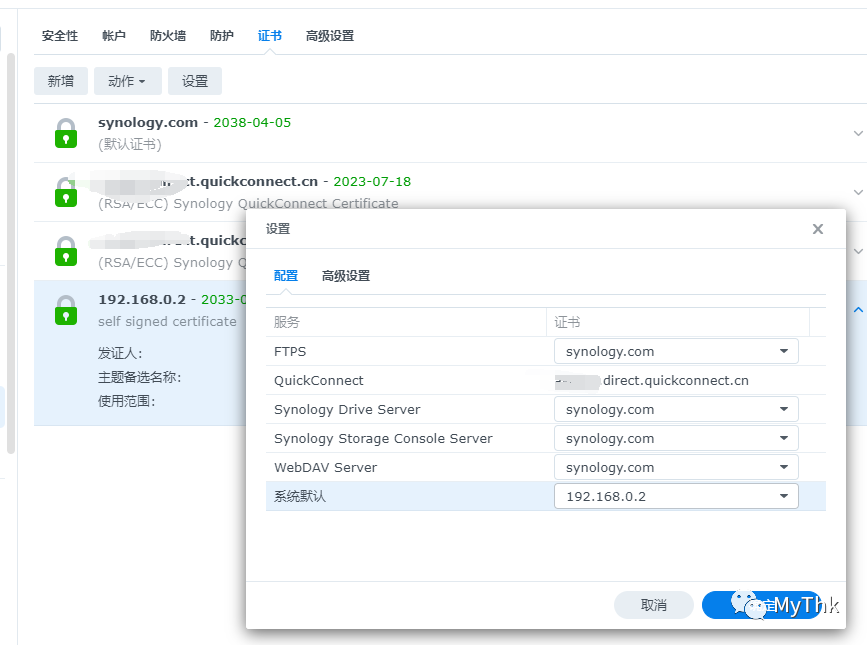
Task: Open 系统默认 certificate dropdown
Action: tap(676, 496)
